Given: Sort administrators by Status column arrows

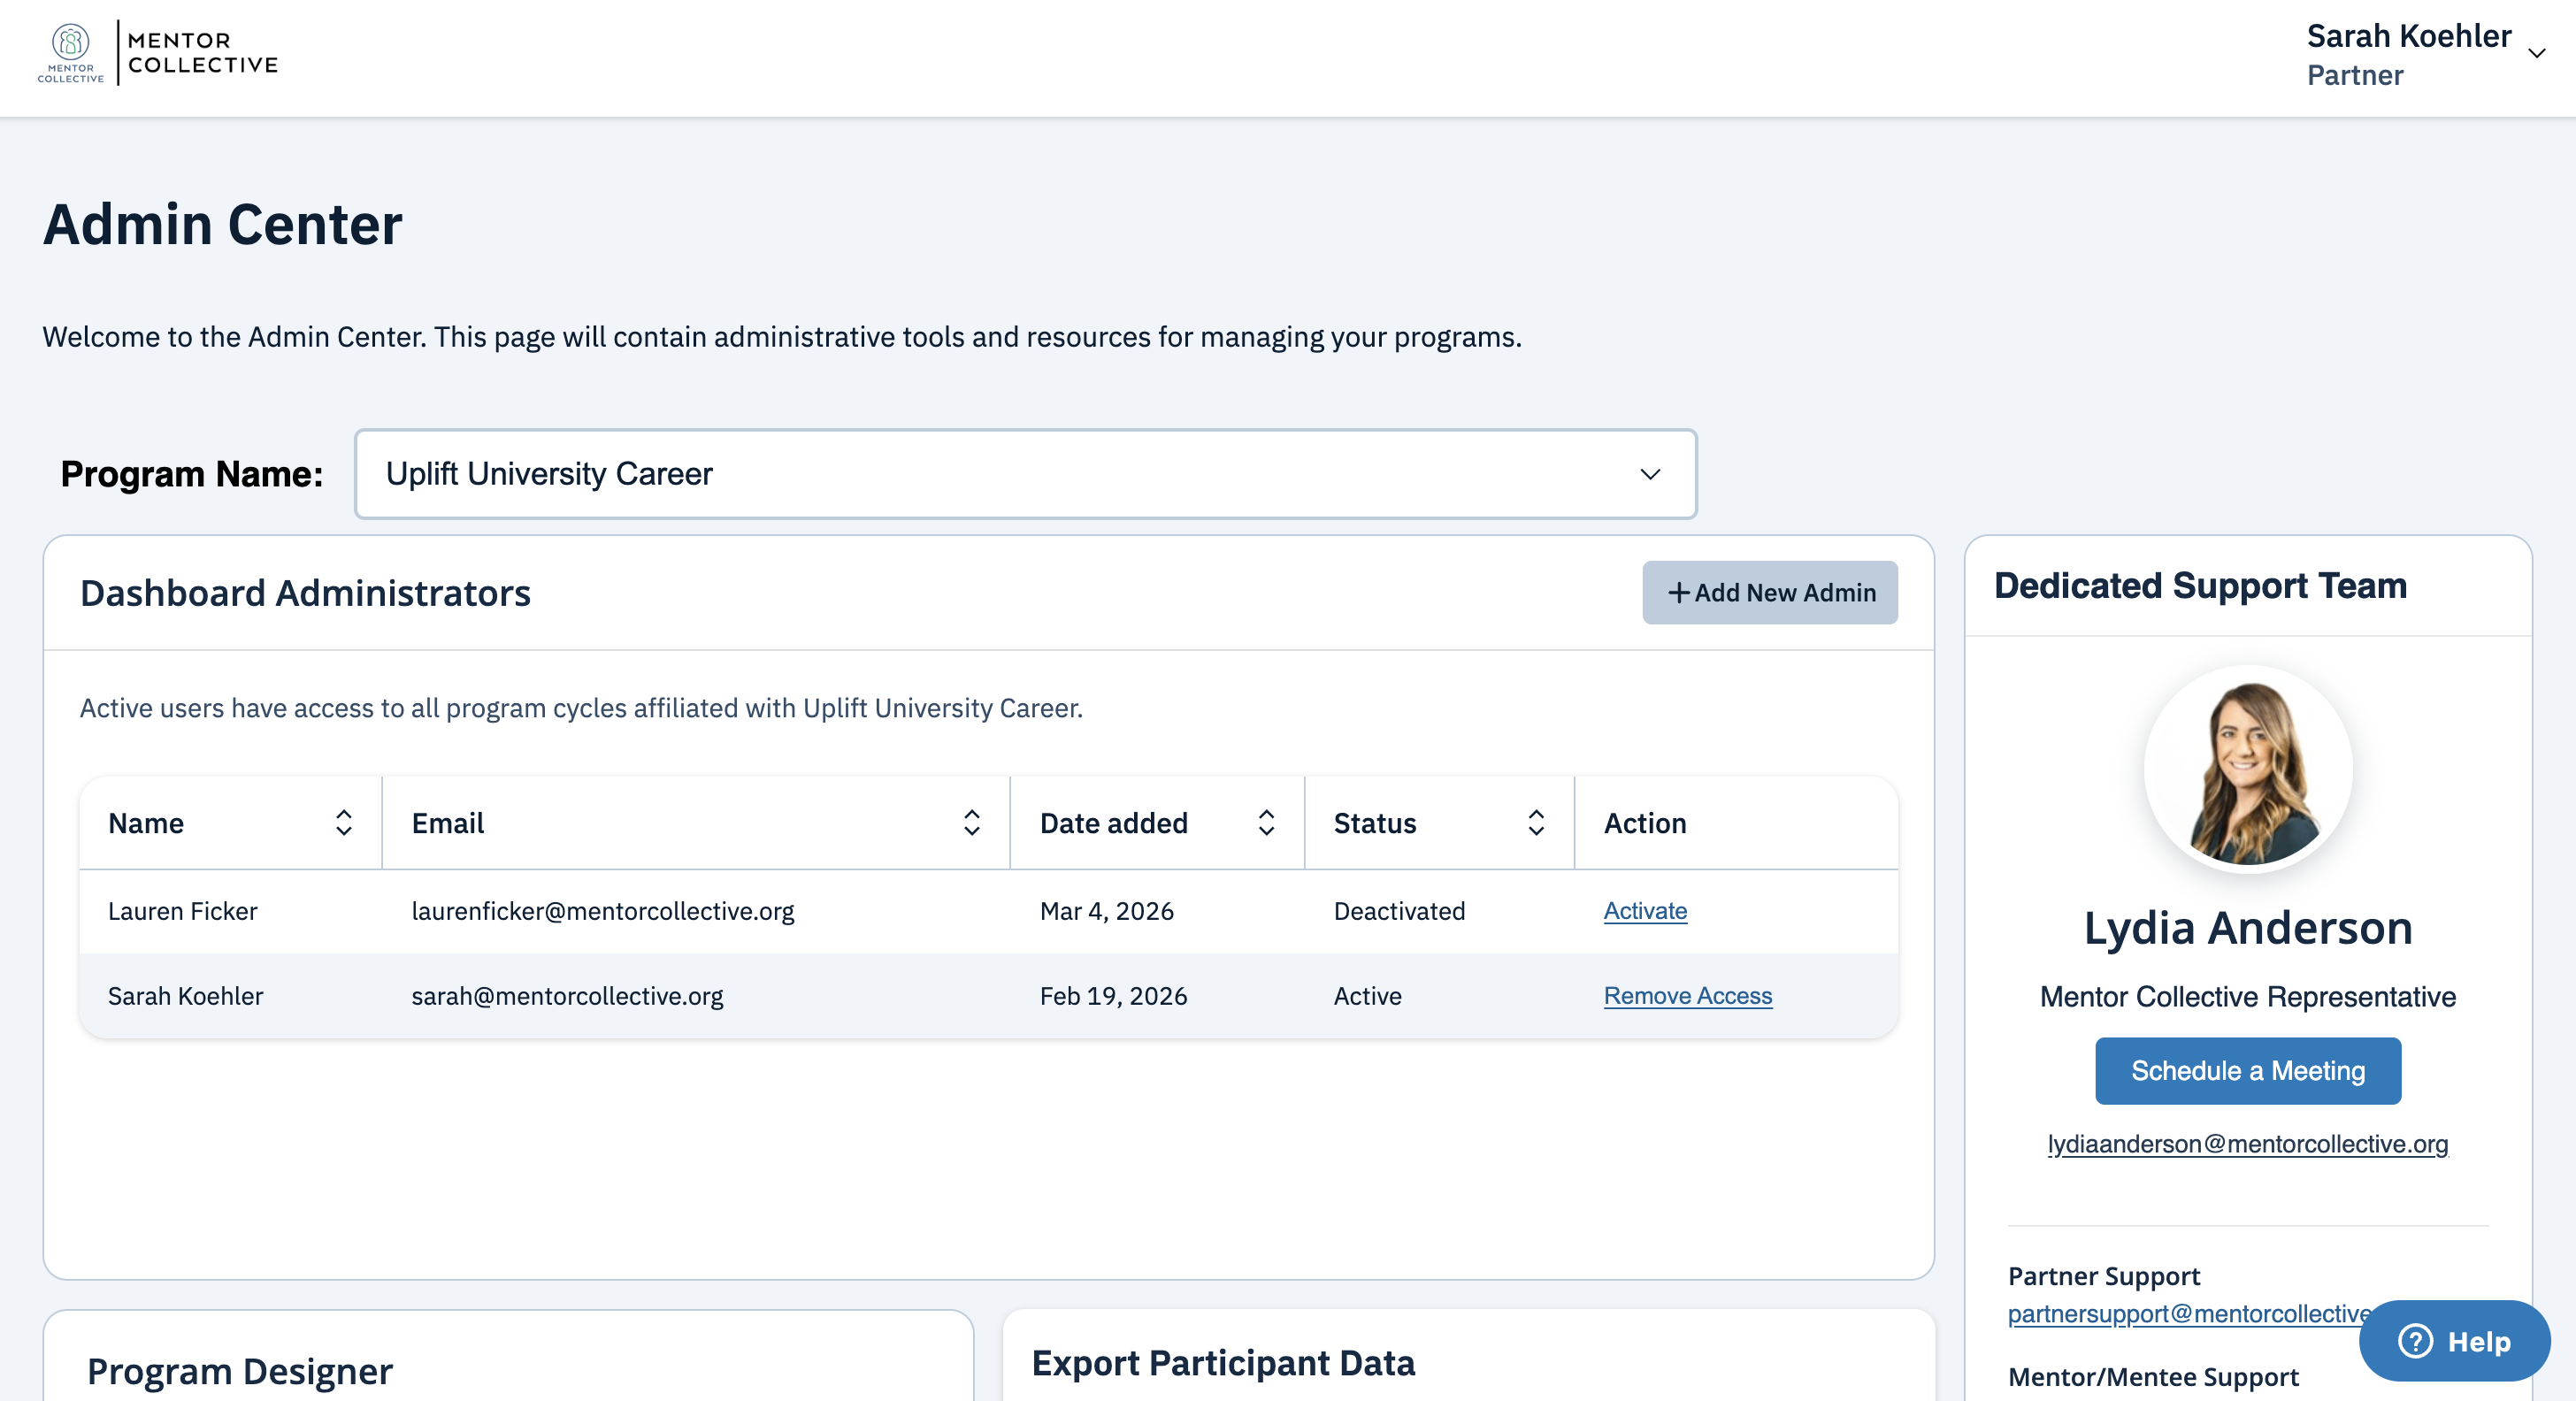Looking at the screenshot, I should click(1537, 823).
